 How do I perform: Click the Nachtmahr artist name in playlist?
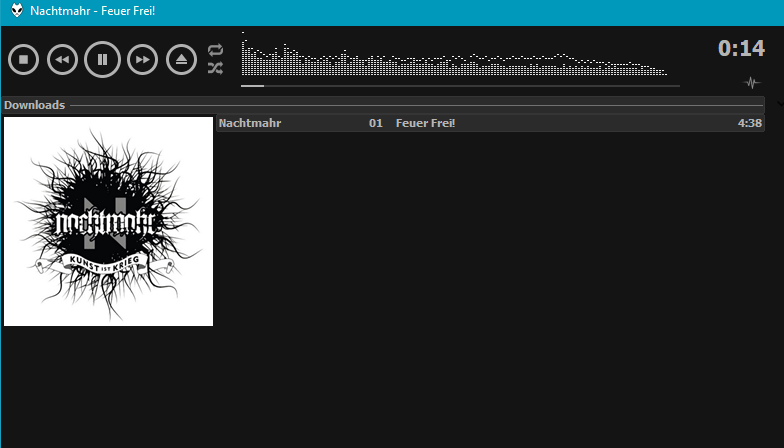[x=250, y=123]
